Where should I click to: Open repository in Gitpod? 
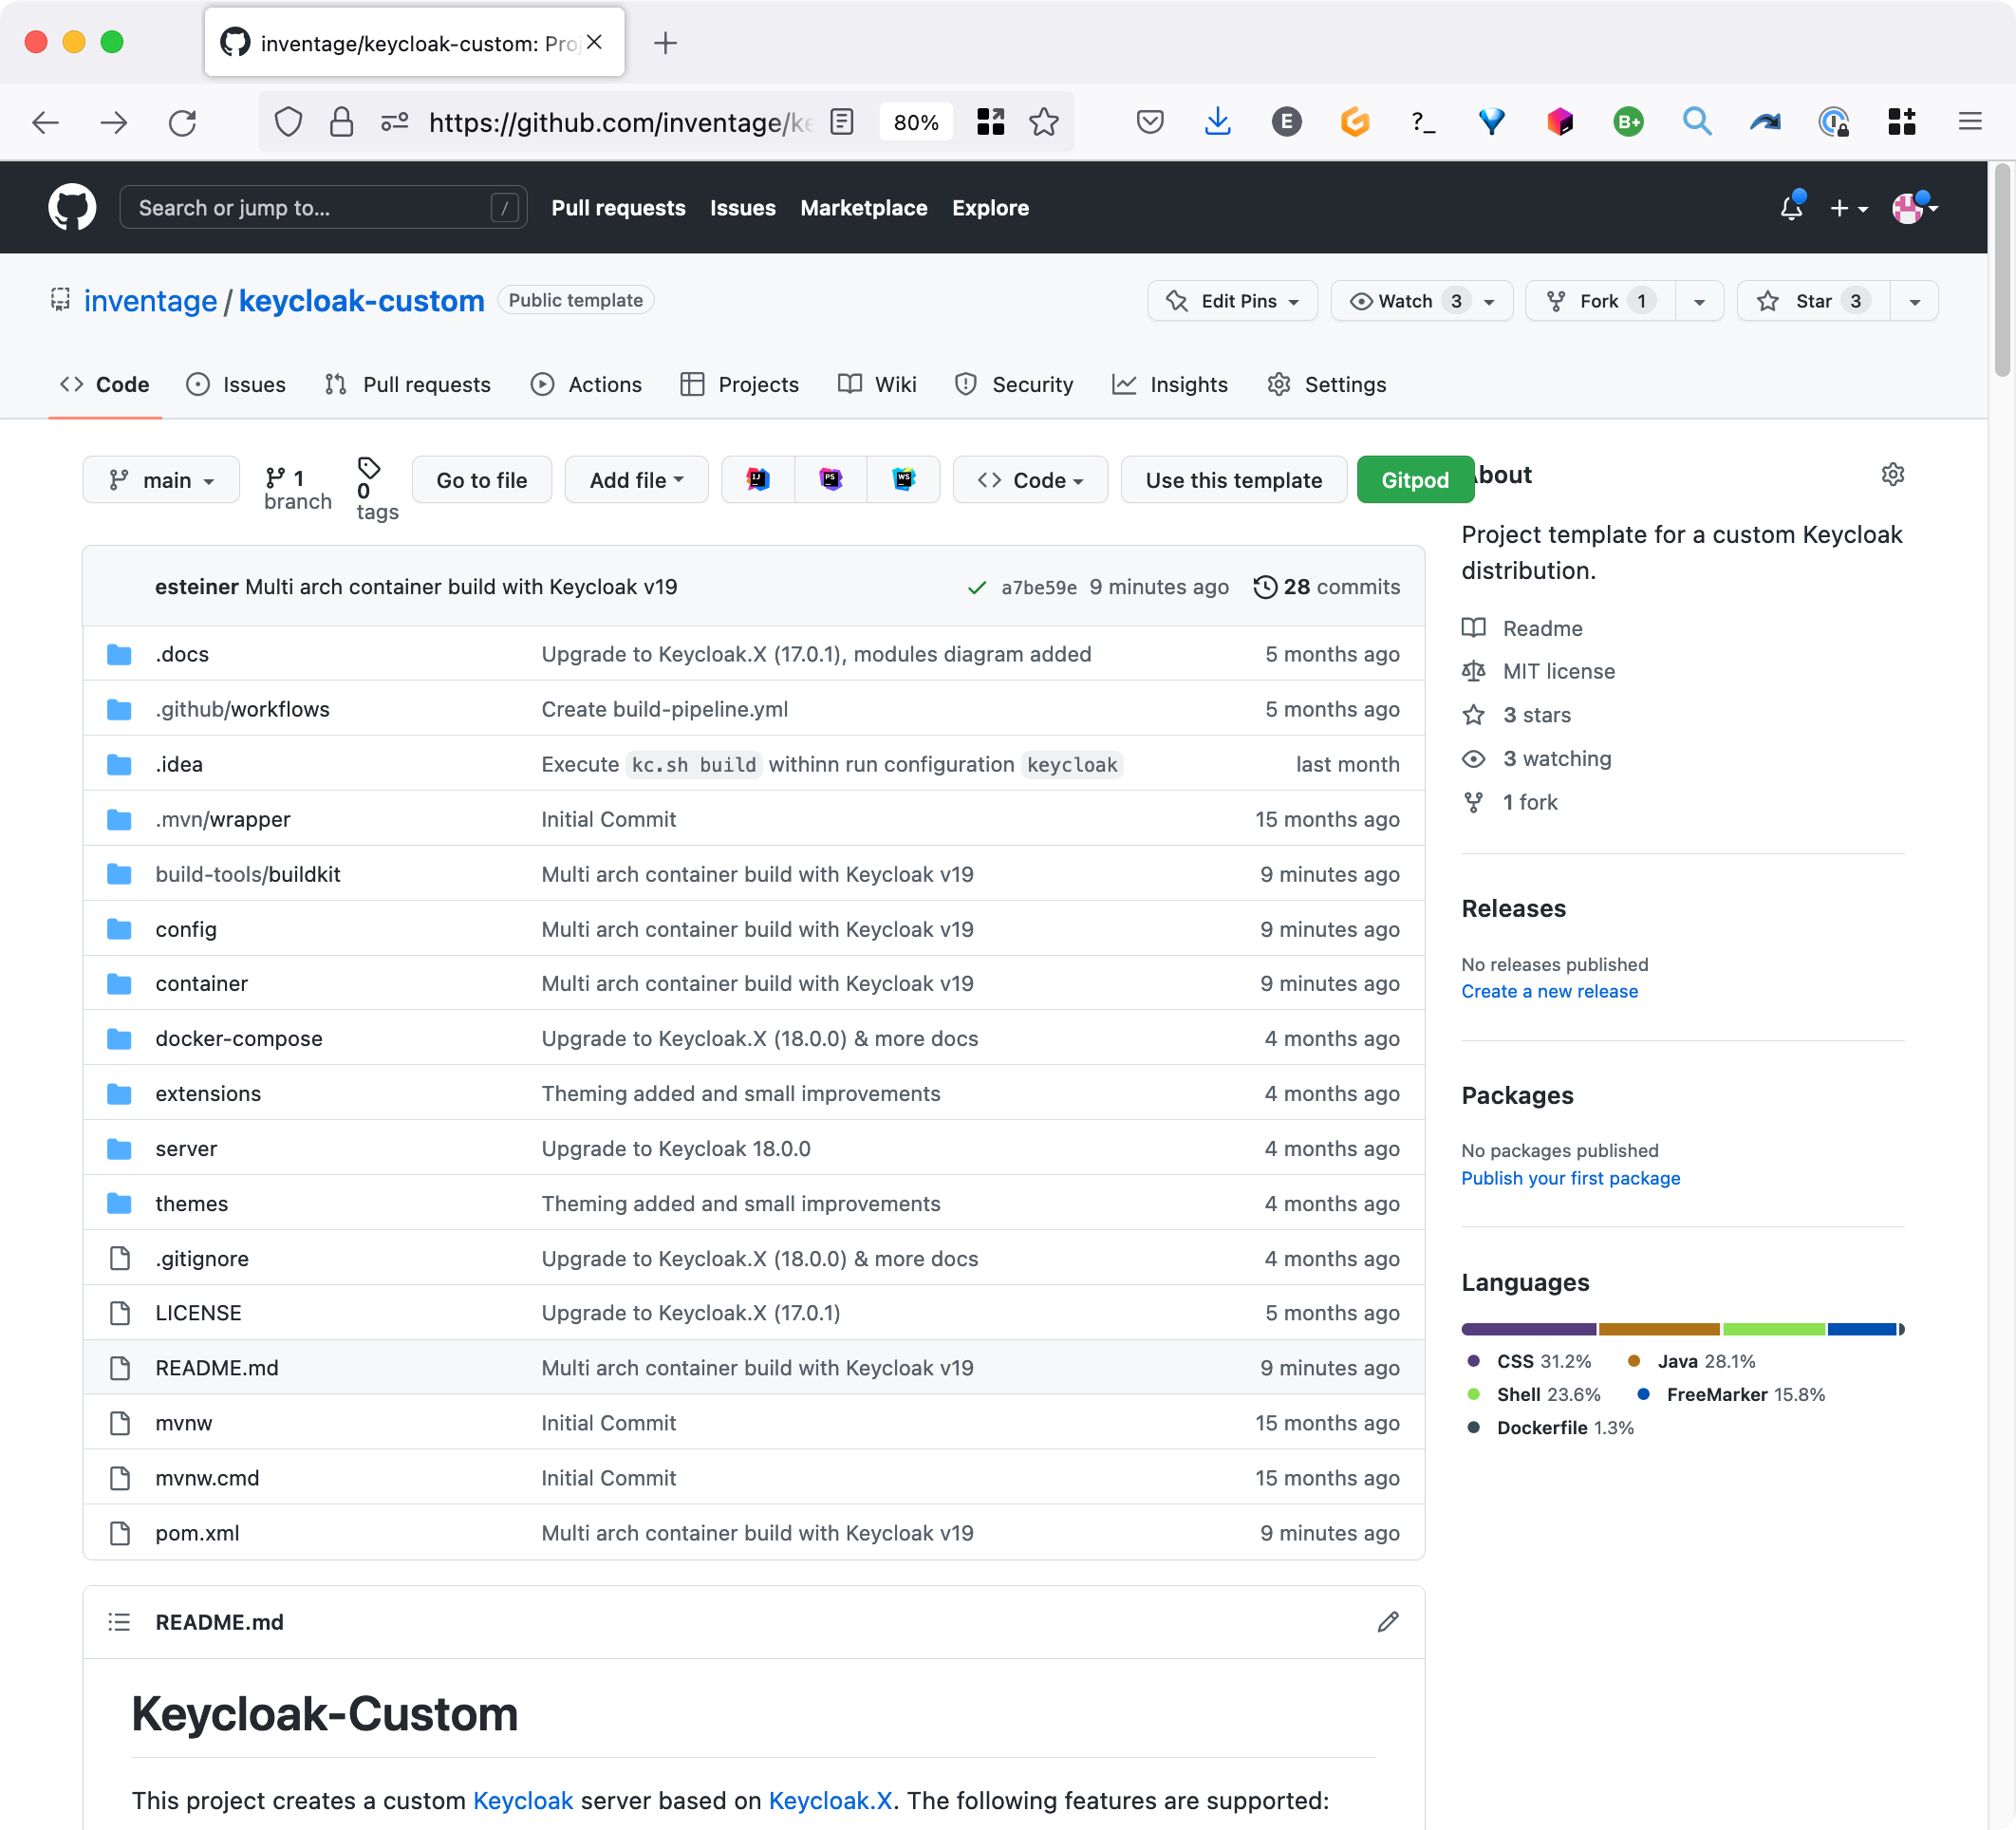pyautogui.click(x=1415, y=480)
